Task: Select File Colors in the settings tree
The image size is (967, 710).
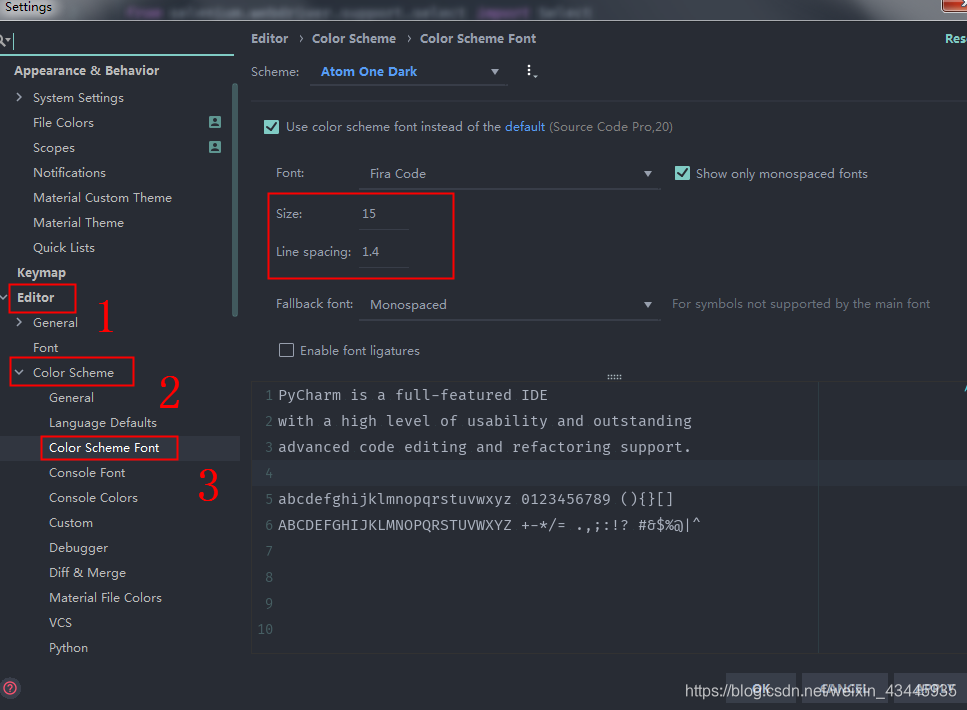Action: (x=64, y=123)
